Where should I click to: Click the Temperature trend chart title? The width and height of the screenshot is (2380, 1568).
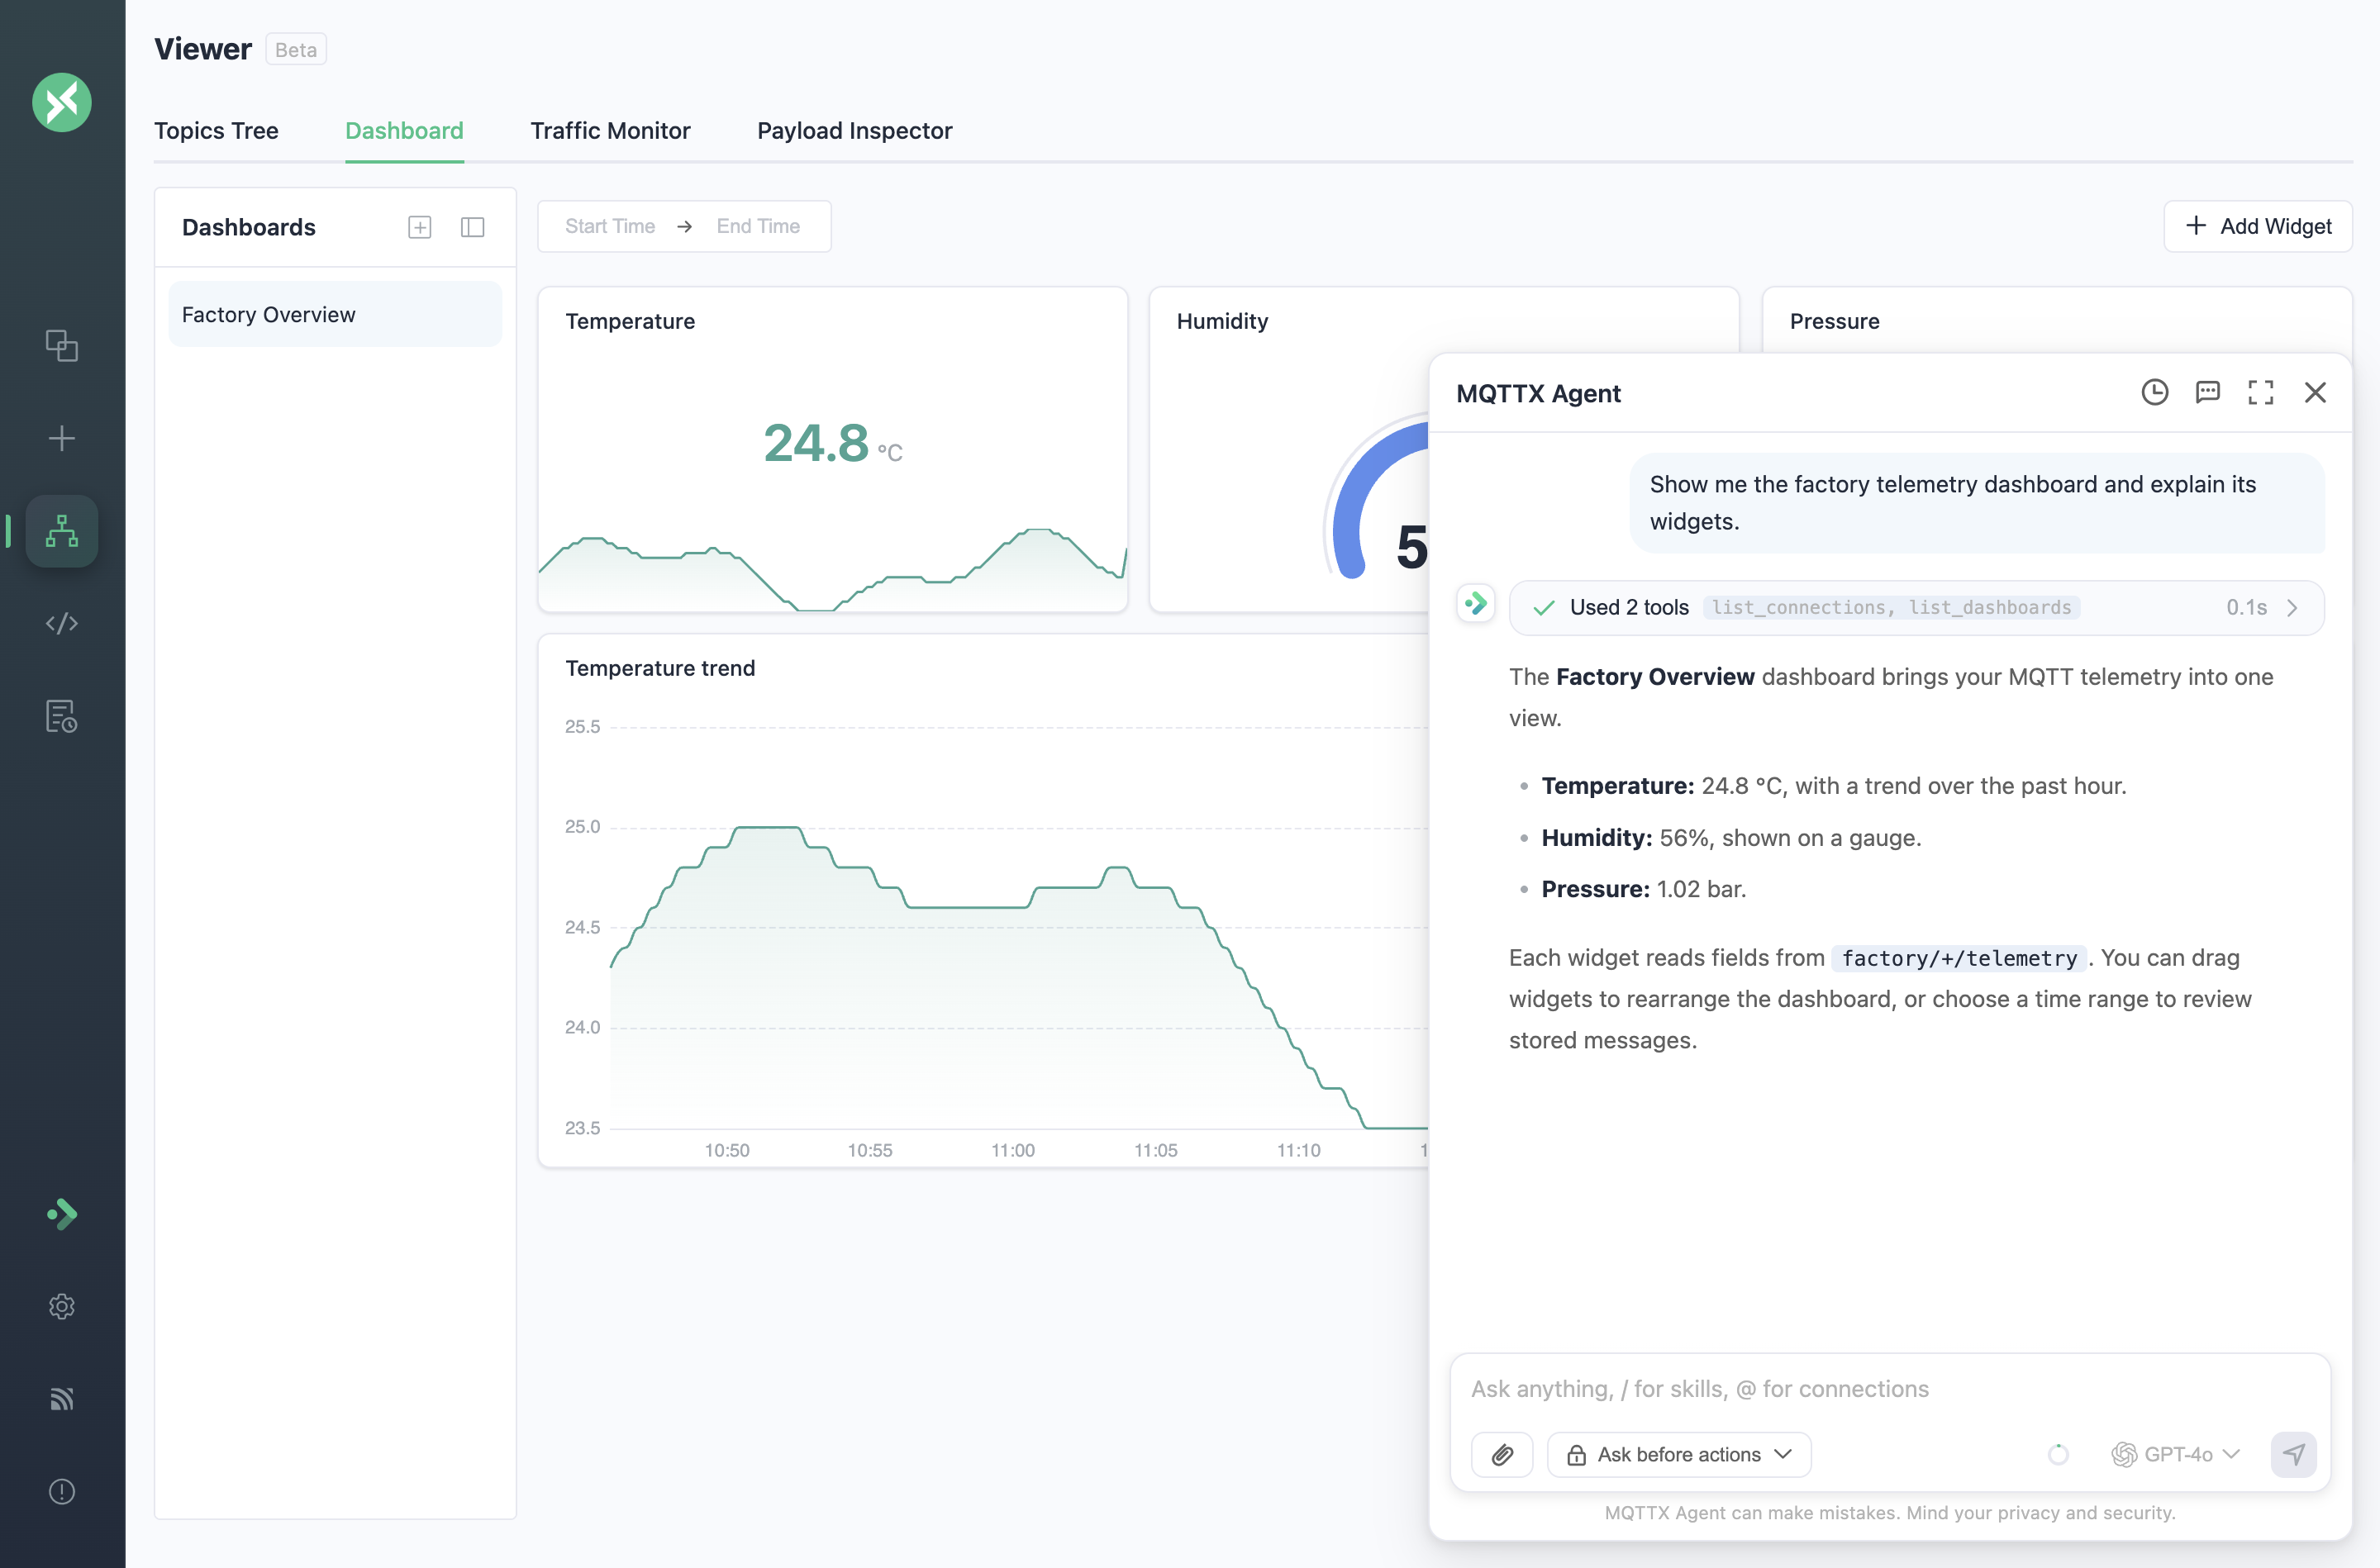(x=660, y=668)
